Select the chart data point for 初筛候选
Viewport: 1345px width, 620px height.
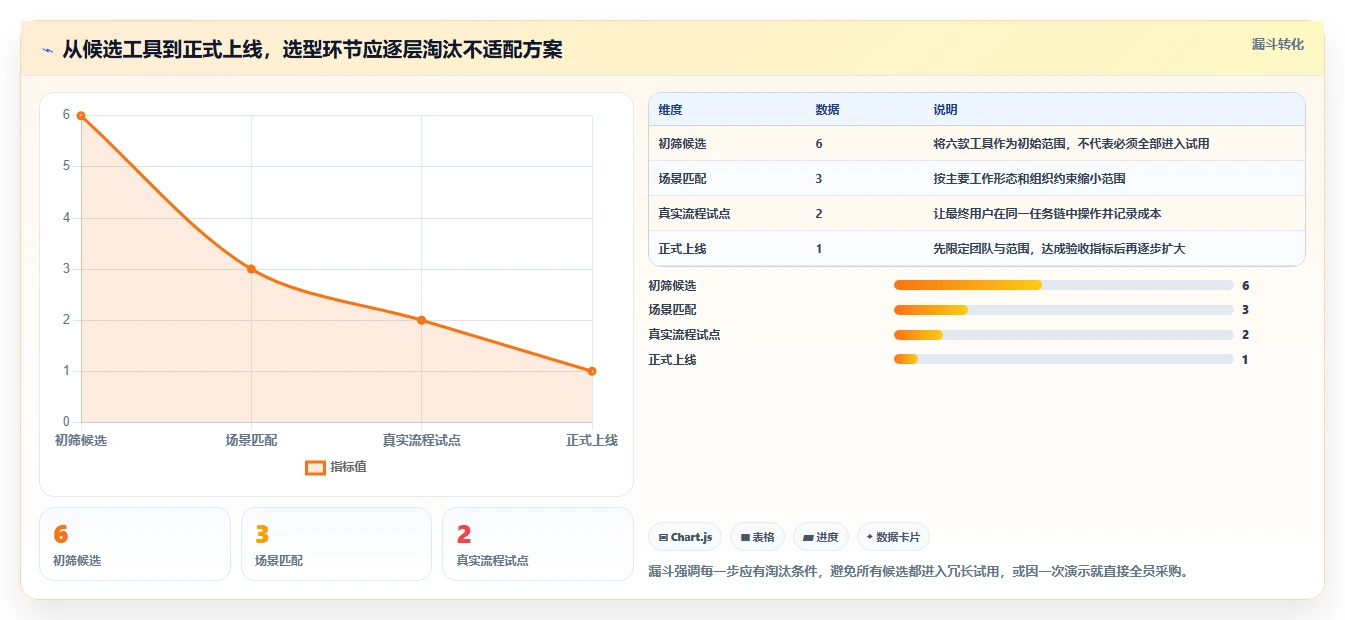(81, 116)
